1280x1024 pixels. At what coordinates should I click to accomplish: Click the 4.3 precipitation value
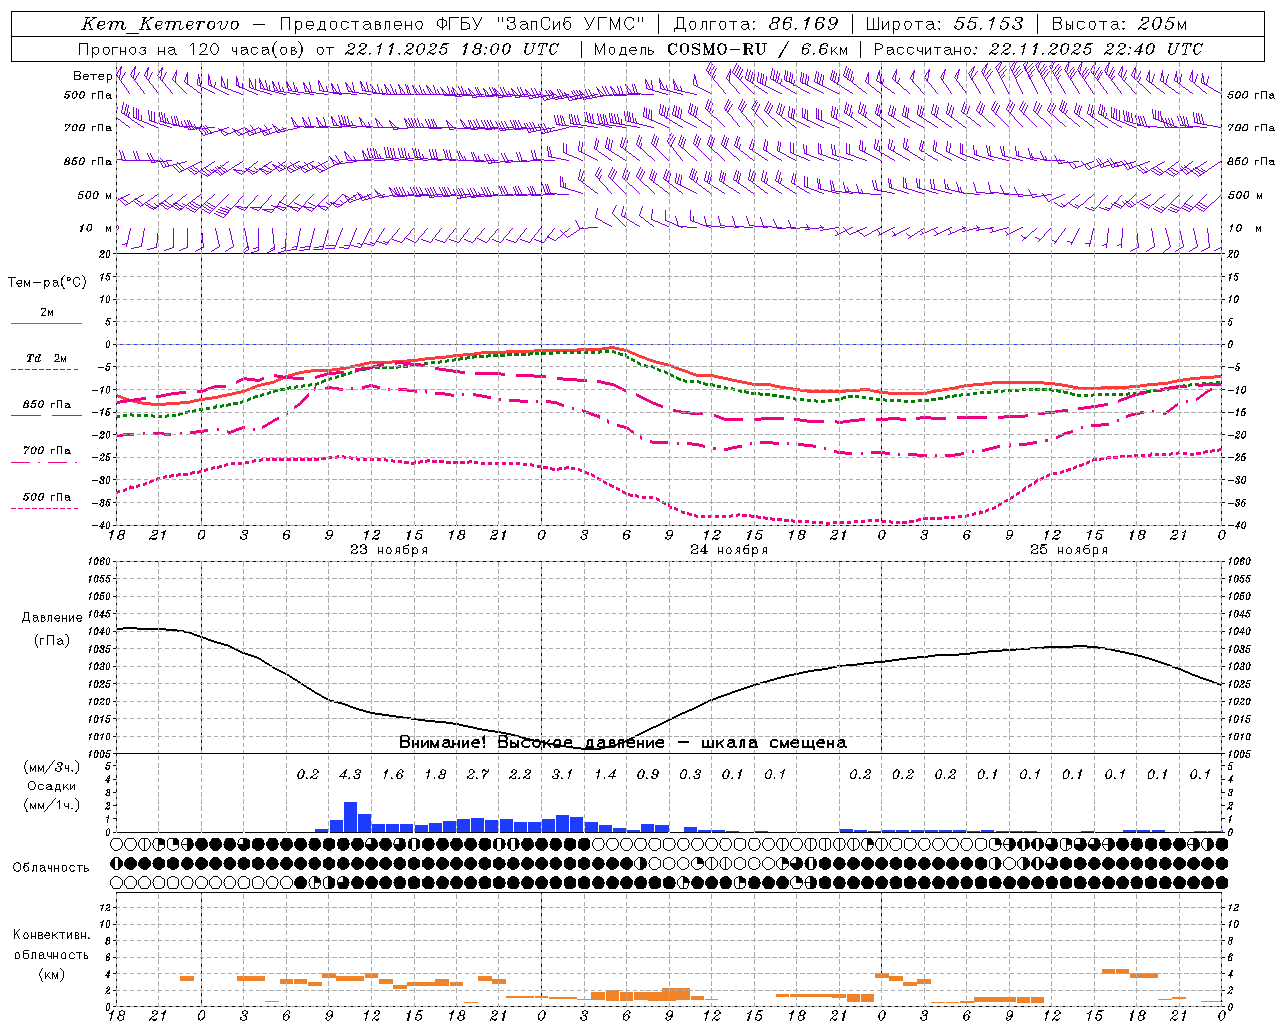coord(350,775)
